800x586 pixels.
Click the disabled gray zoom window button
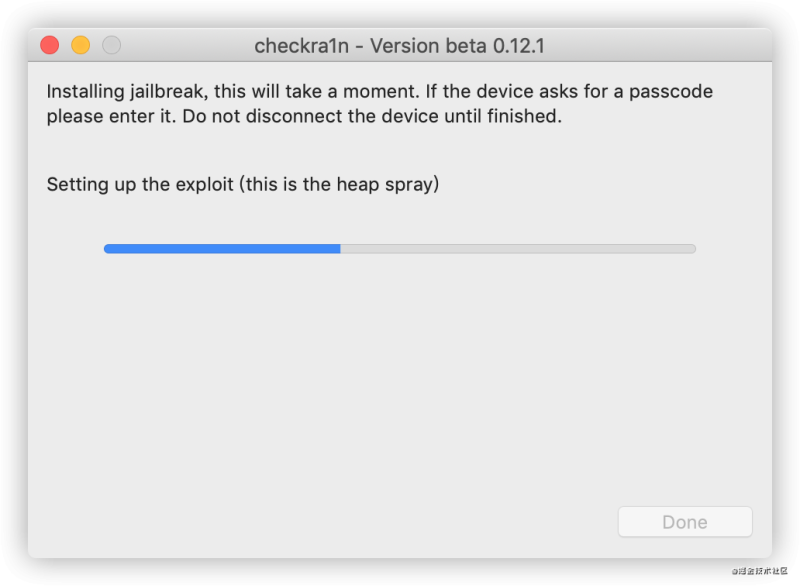tap(112, 45)
